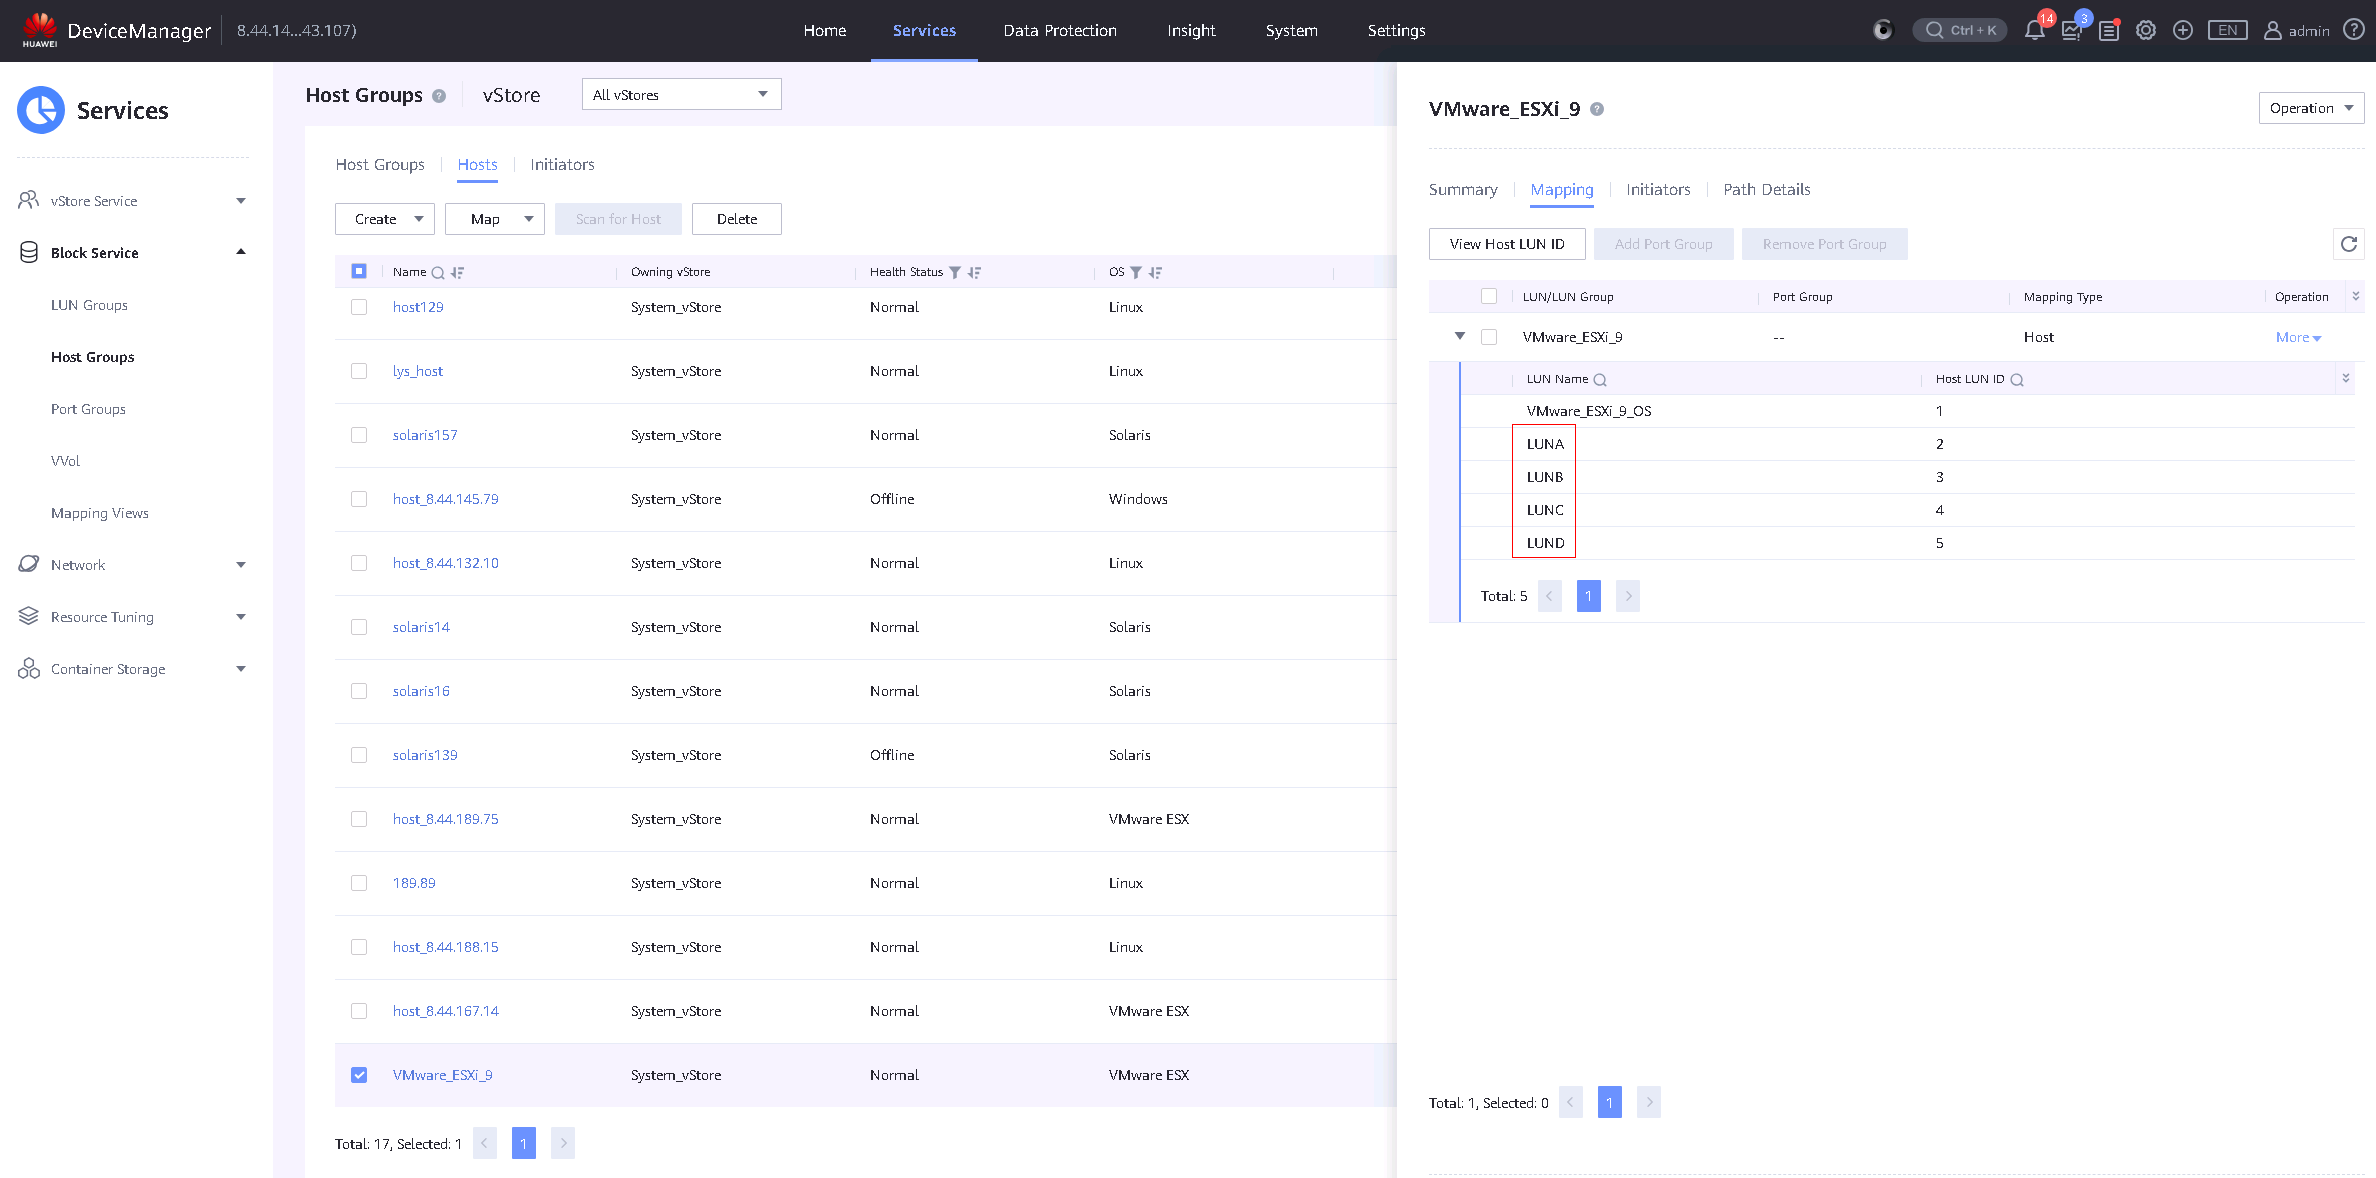Search by LUN Name icon

[x=1600, y=380]
